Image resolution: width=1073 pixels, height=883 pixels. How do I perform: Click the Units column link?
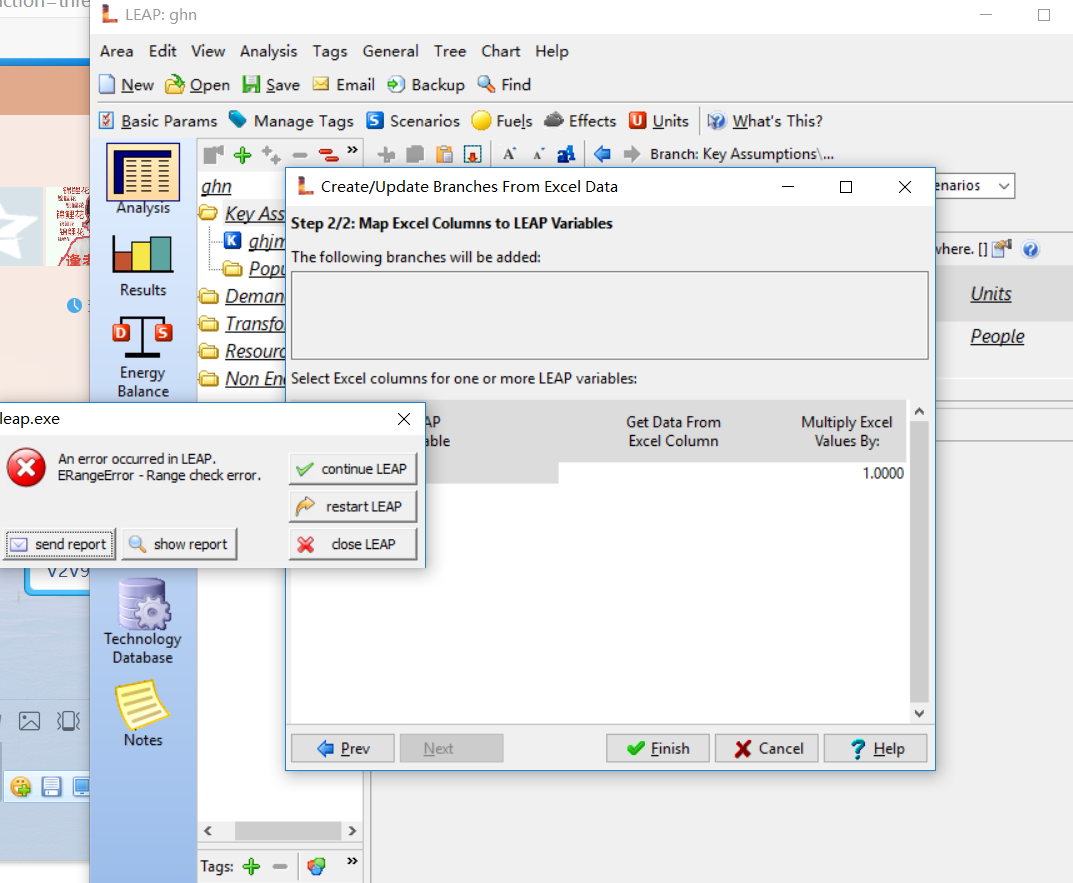(x=990, y=294)
